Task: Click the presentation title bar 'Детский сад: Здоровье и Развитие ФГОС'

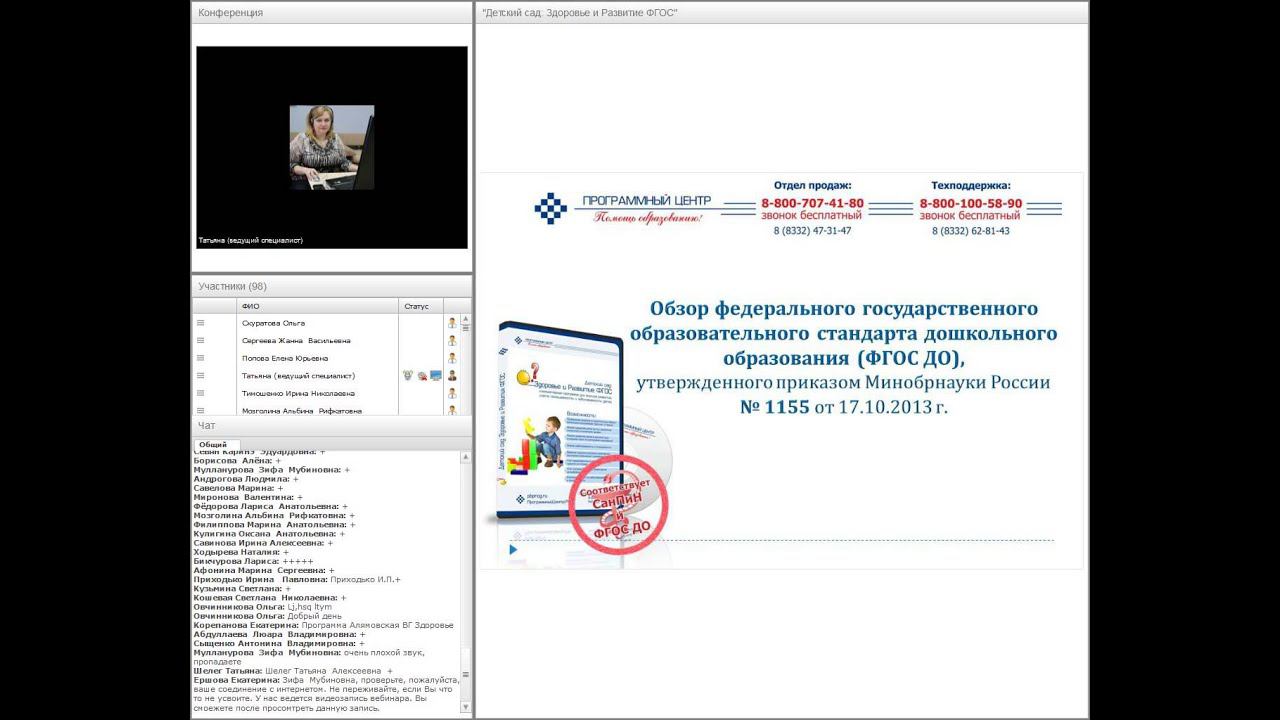Action: click(781, 13)
